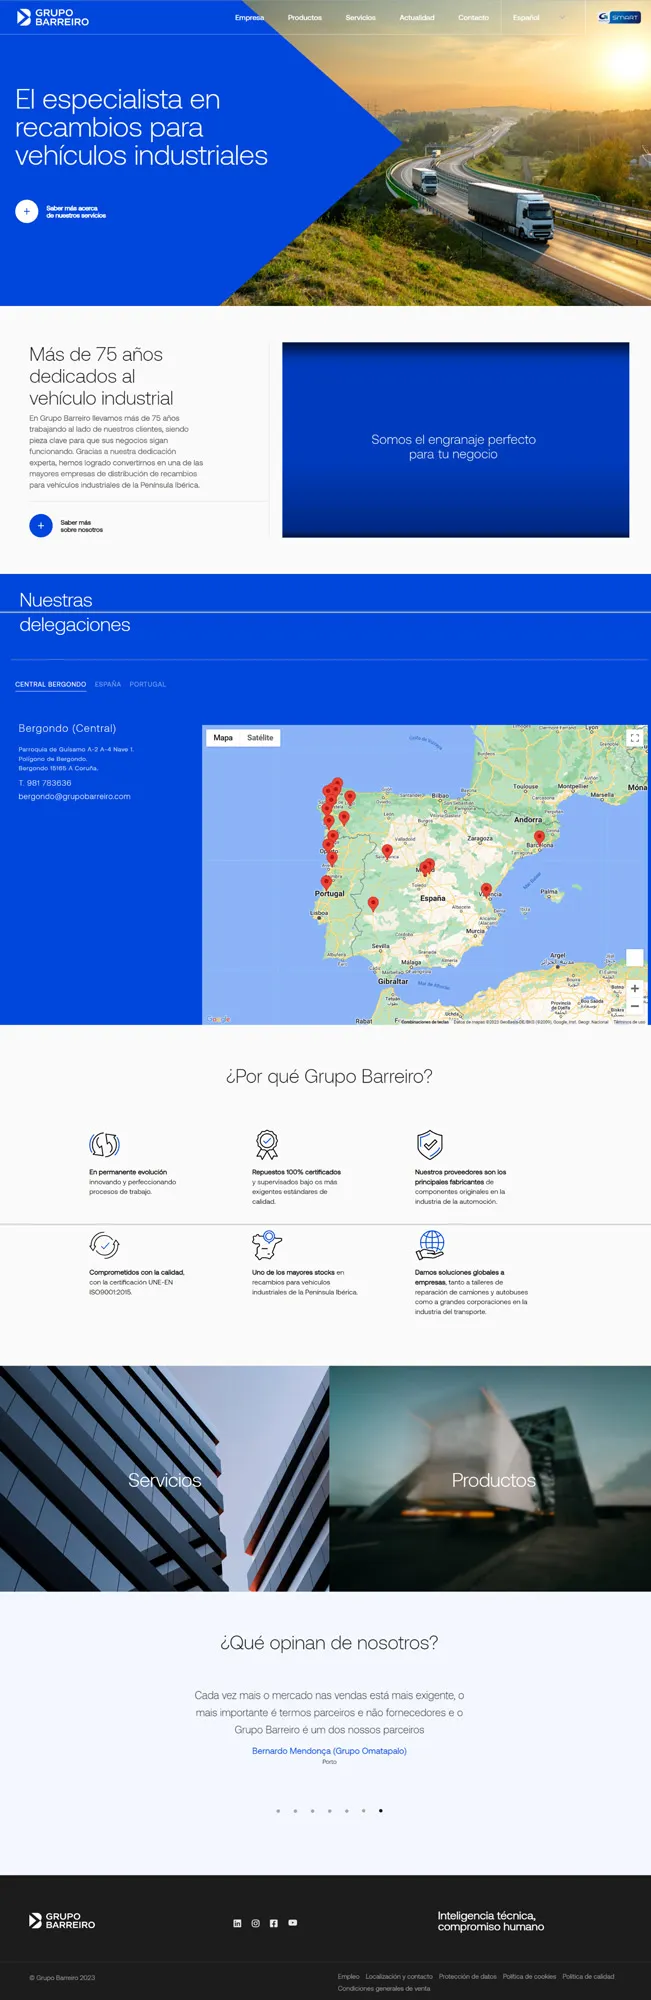Open 'Saber más sobre nosotros' text link
Viewport: 651px width, 2000px height.
point(81,526)
